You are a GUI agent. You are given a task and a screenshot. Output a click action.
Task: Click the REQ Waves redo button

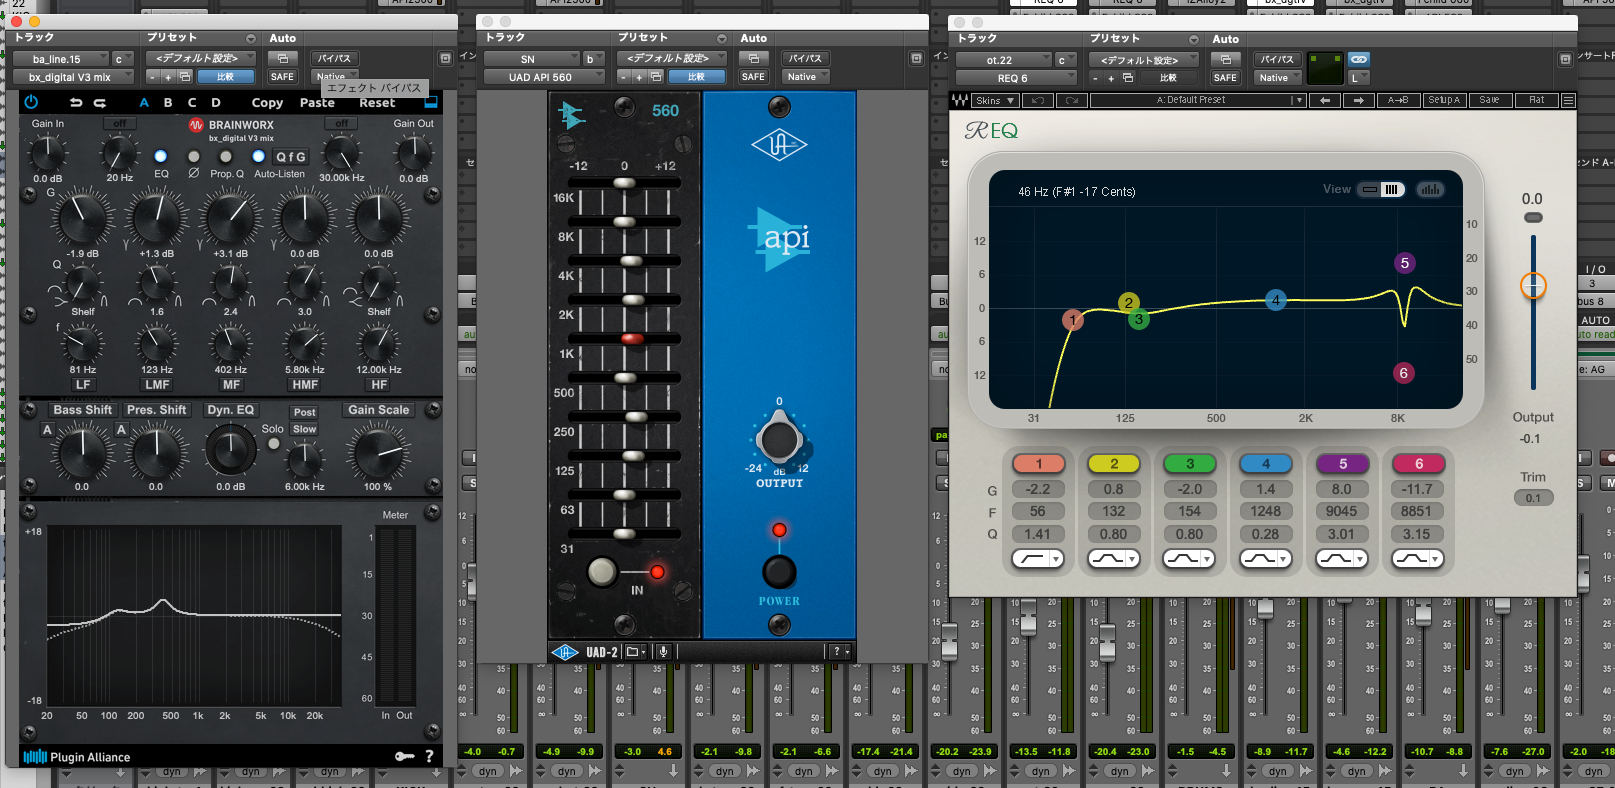click(x=1072, y=100)
